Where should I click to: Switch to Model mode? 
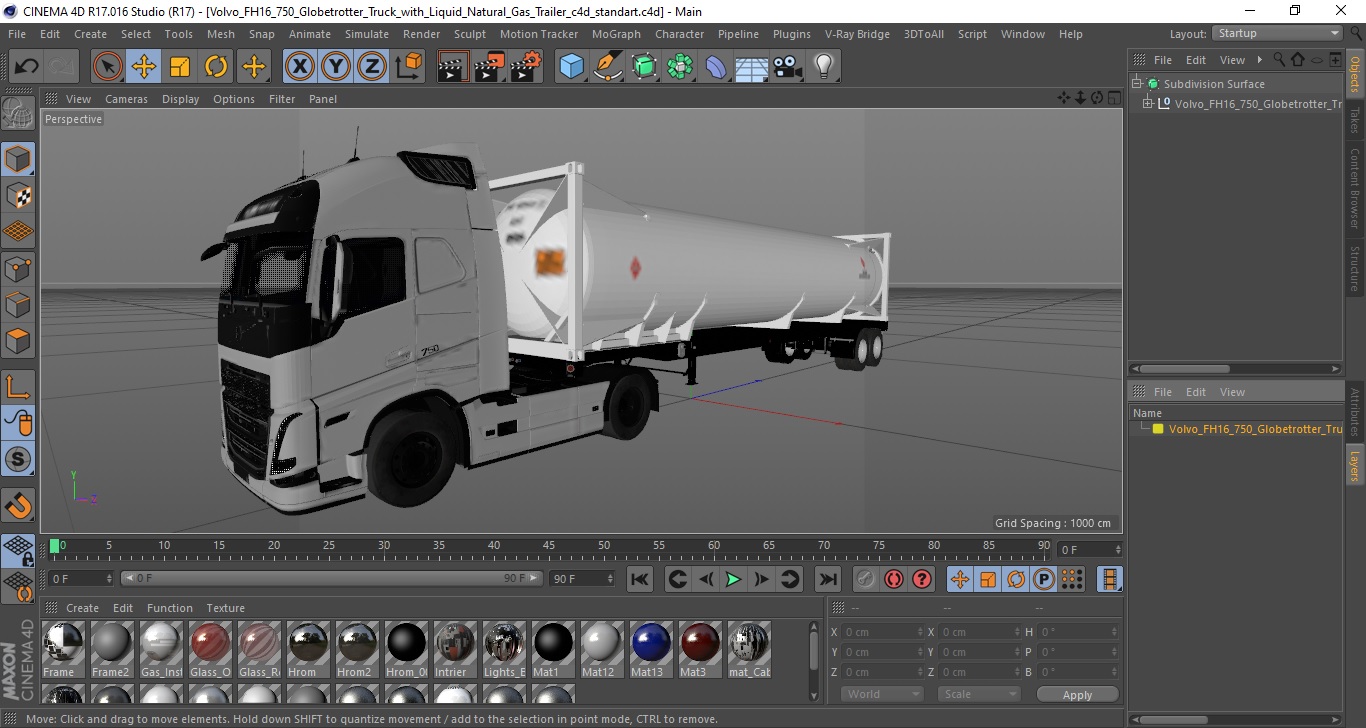18,159
